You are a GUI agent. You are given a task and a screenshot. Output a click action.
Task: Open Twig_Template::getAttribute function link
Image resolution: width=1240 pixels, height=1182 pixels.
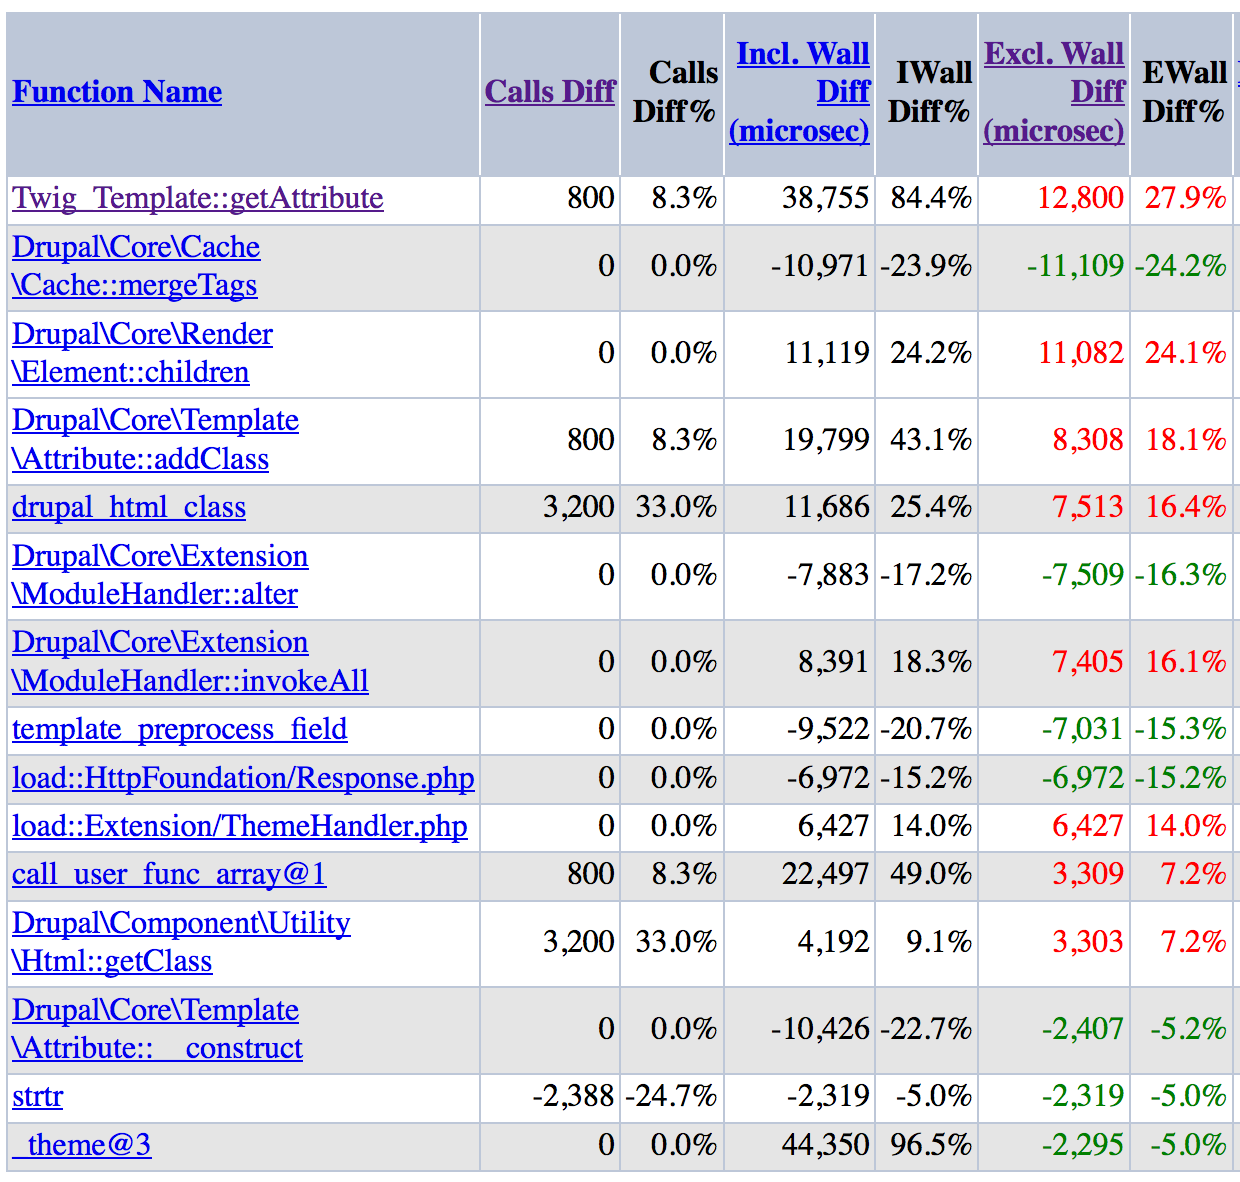(197, 198)
